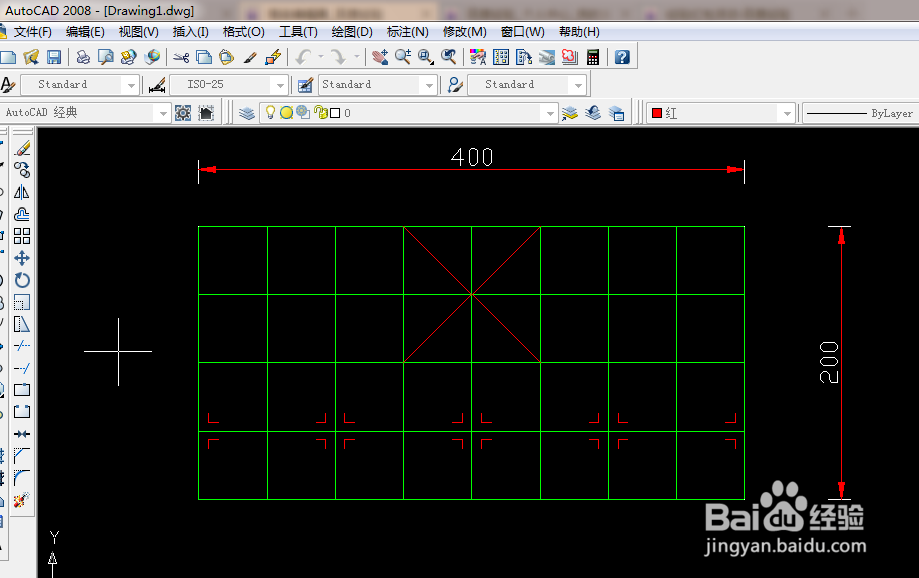Click the Redo arrow

[338, 57]
